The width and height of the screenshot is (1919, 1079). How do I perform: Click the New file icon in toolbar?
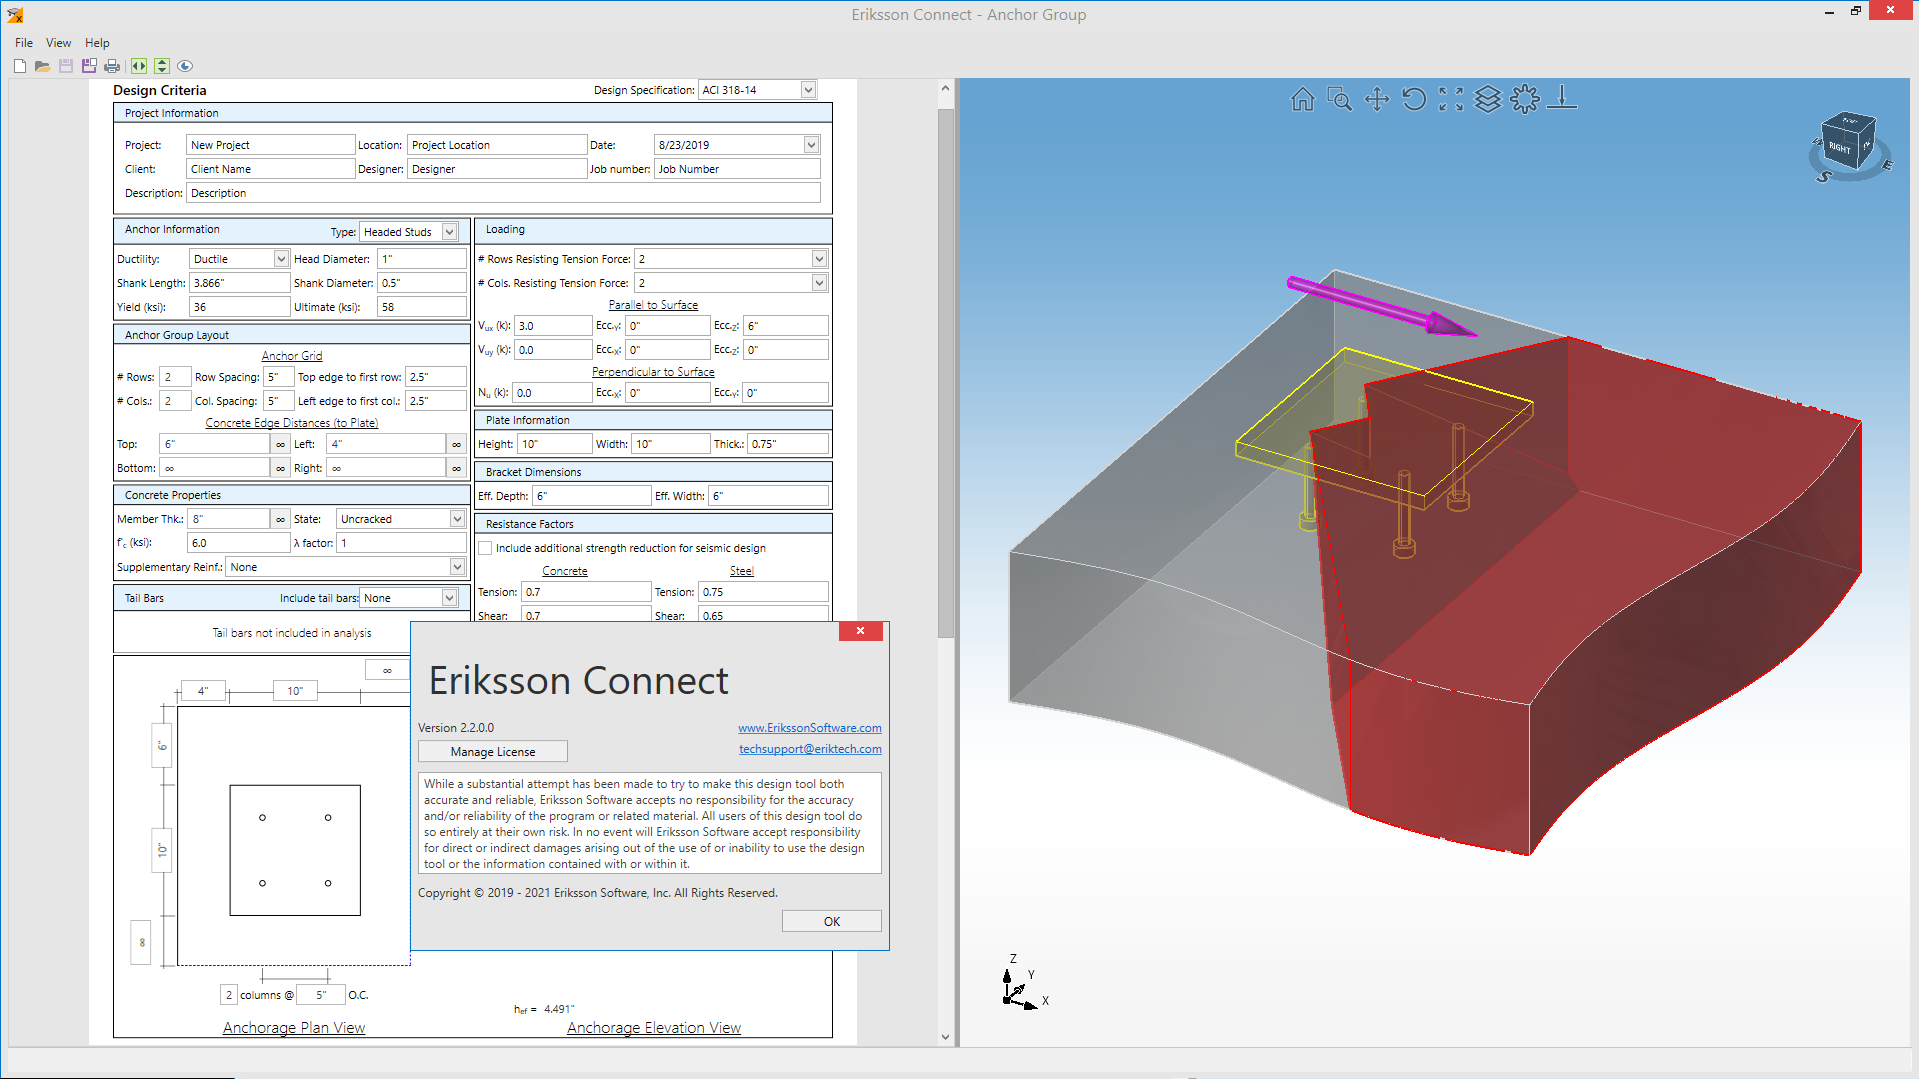tap(20, 66)
